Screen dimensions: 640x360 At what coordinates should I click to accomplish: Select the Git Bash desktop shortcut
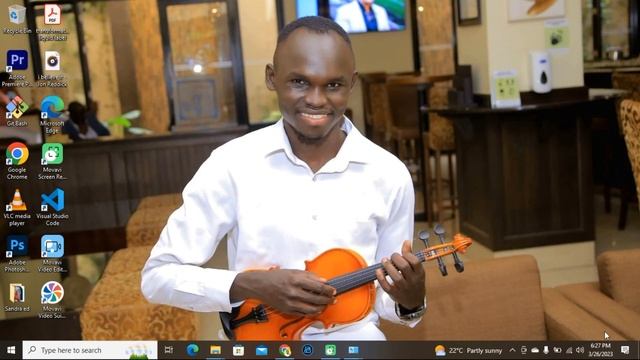click(17, 111)
